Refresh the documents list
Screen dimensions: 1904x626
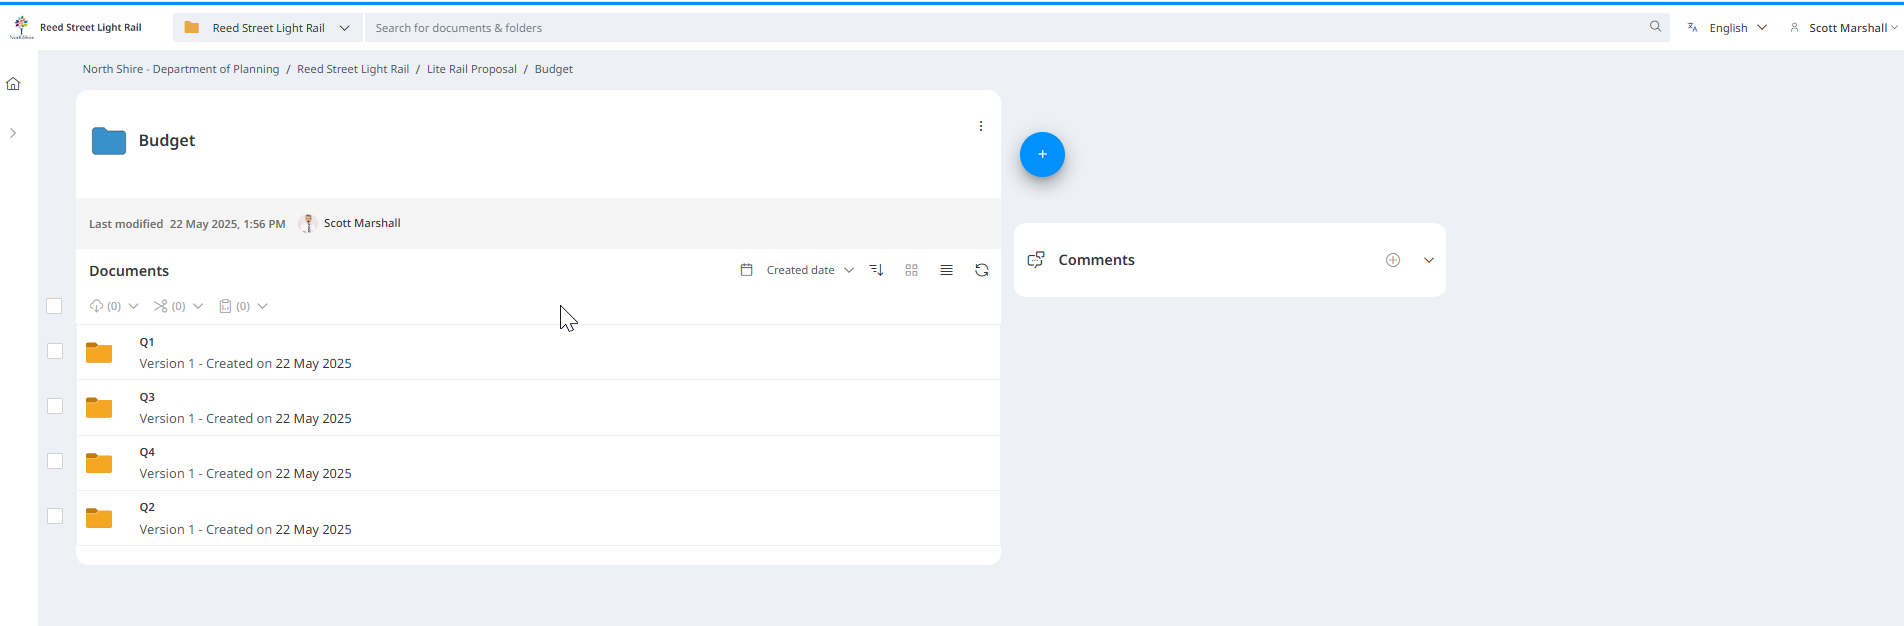coord(981,270)
